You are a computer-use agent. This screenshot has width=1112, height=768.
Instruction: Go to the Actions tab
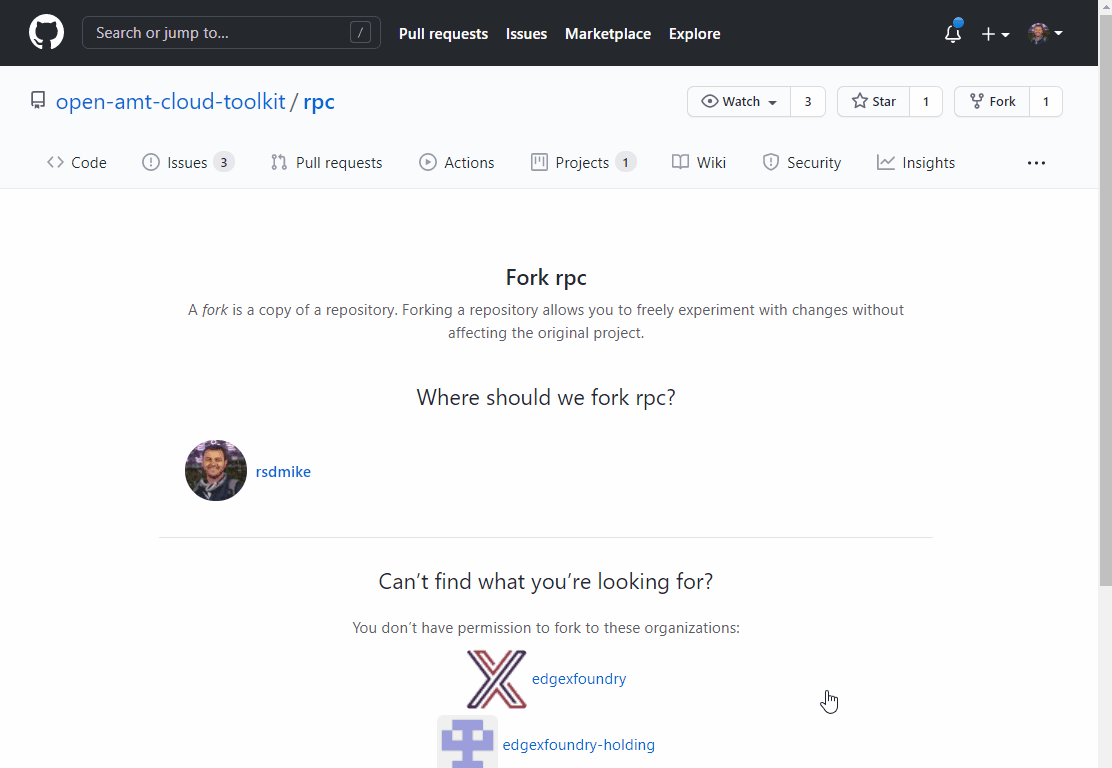click(457, 163)
